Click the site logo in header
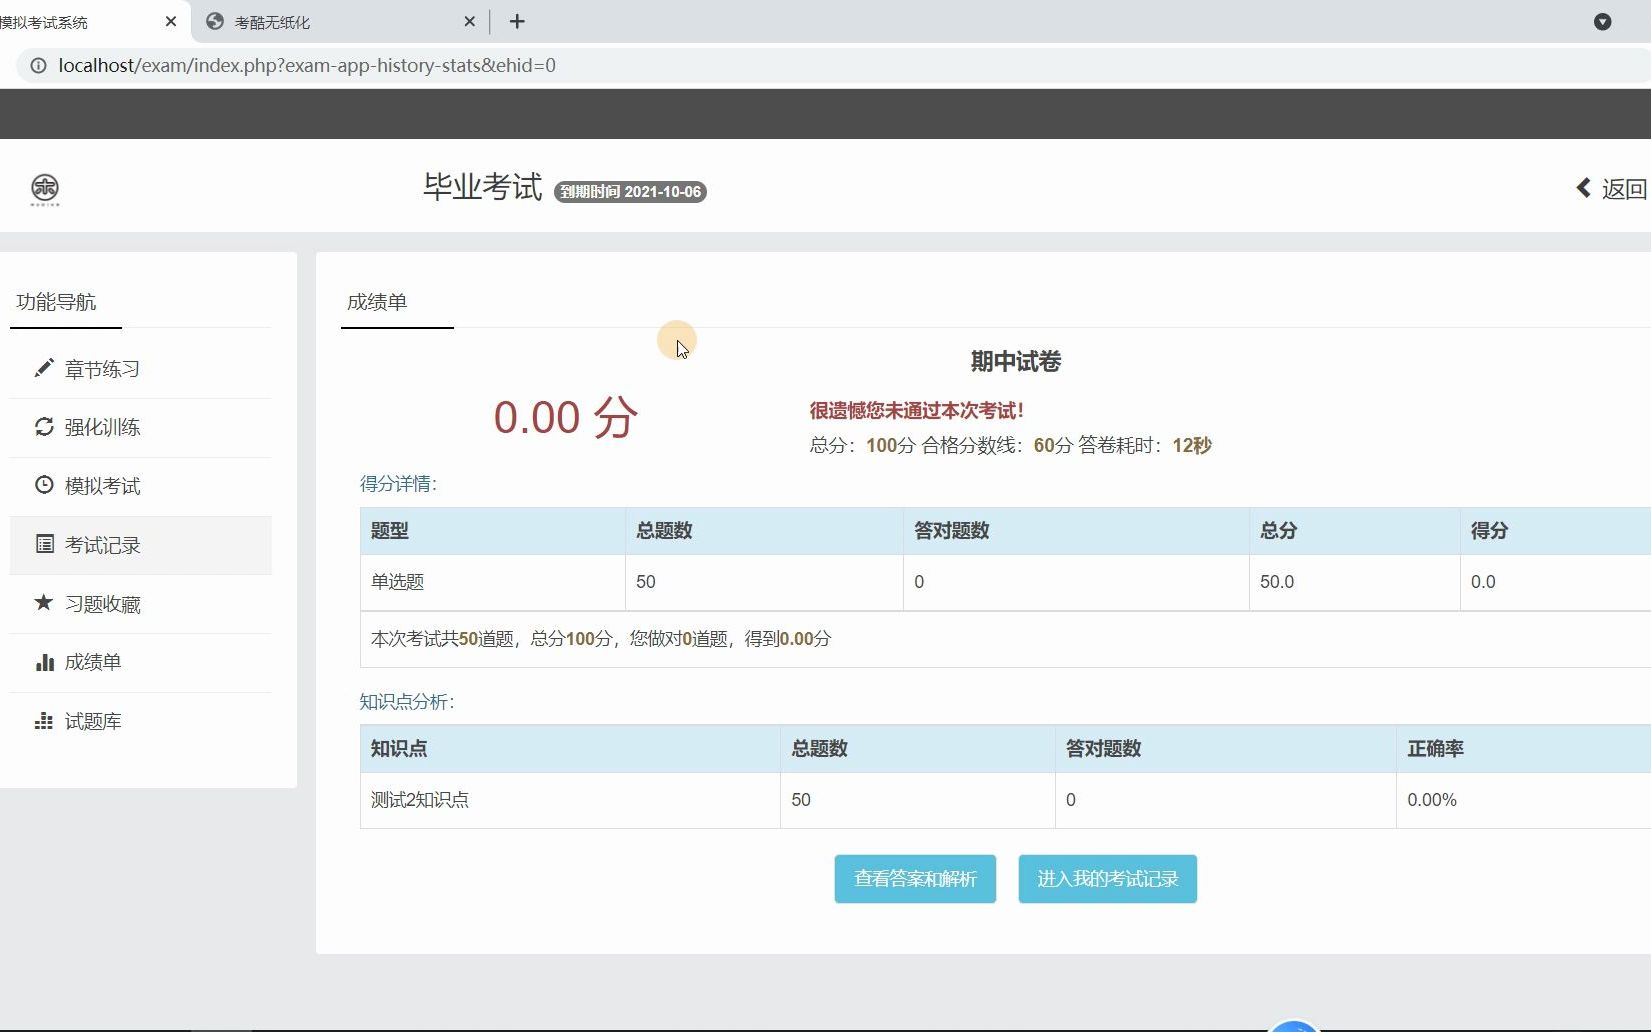 tap(45, 188)
